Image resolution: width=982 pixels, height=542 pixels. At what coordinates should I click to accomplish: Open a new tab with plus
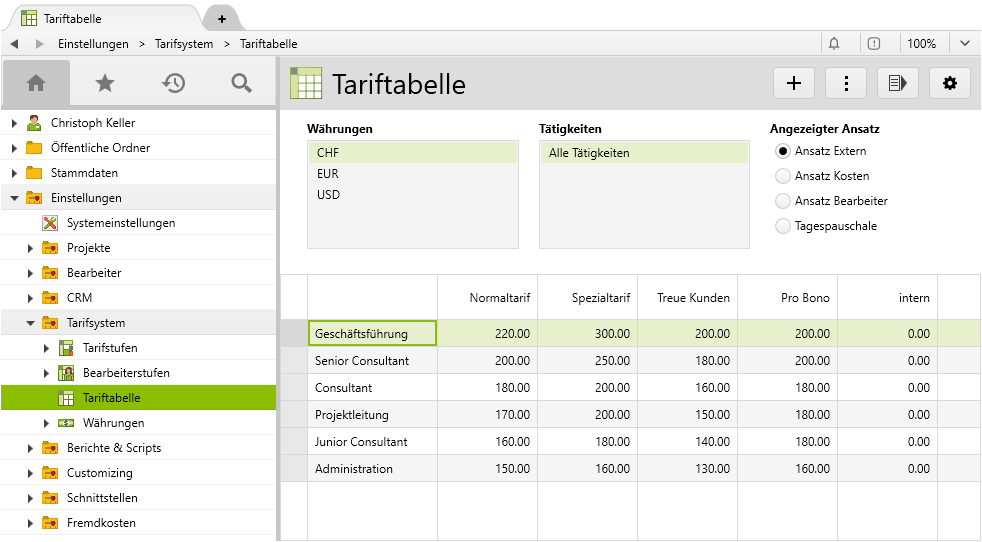[x=221, y=19]
